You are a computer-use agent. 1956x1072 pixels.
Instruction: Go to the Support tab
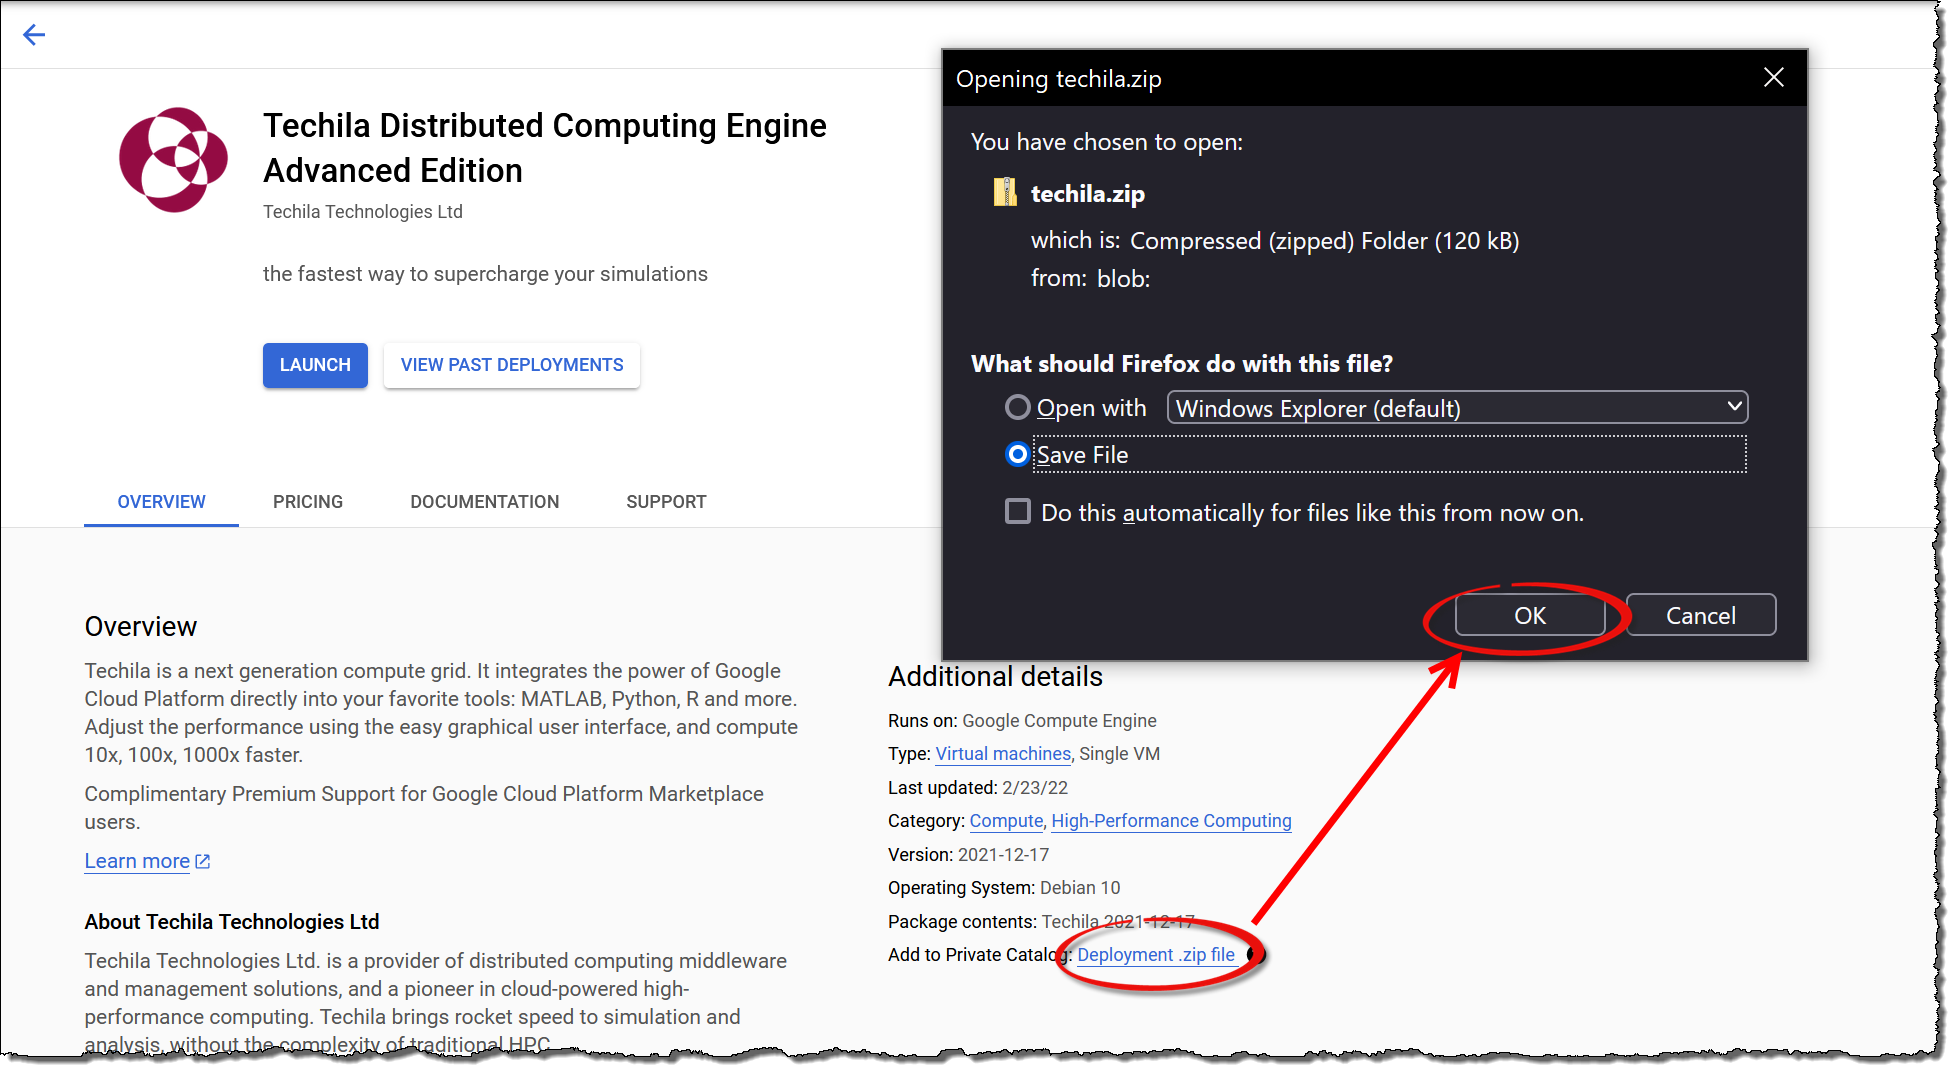pos(666,502)
